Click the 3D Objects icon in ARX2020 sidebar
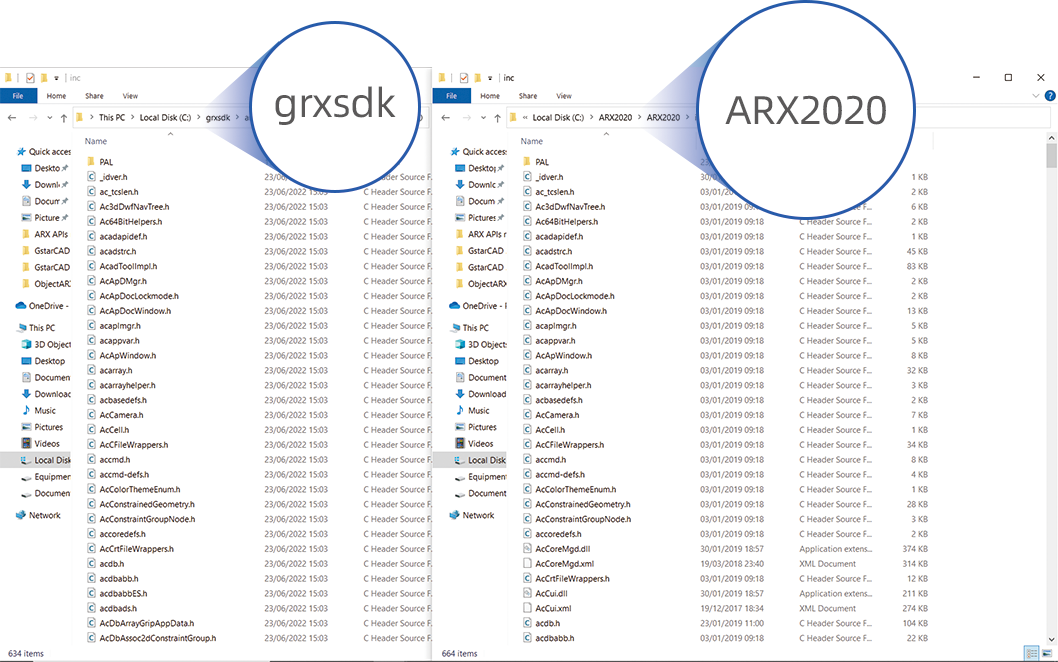The width and height of the screenshot is (1058, 662). 460,344
